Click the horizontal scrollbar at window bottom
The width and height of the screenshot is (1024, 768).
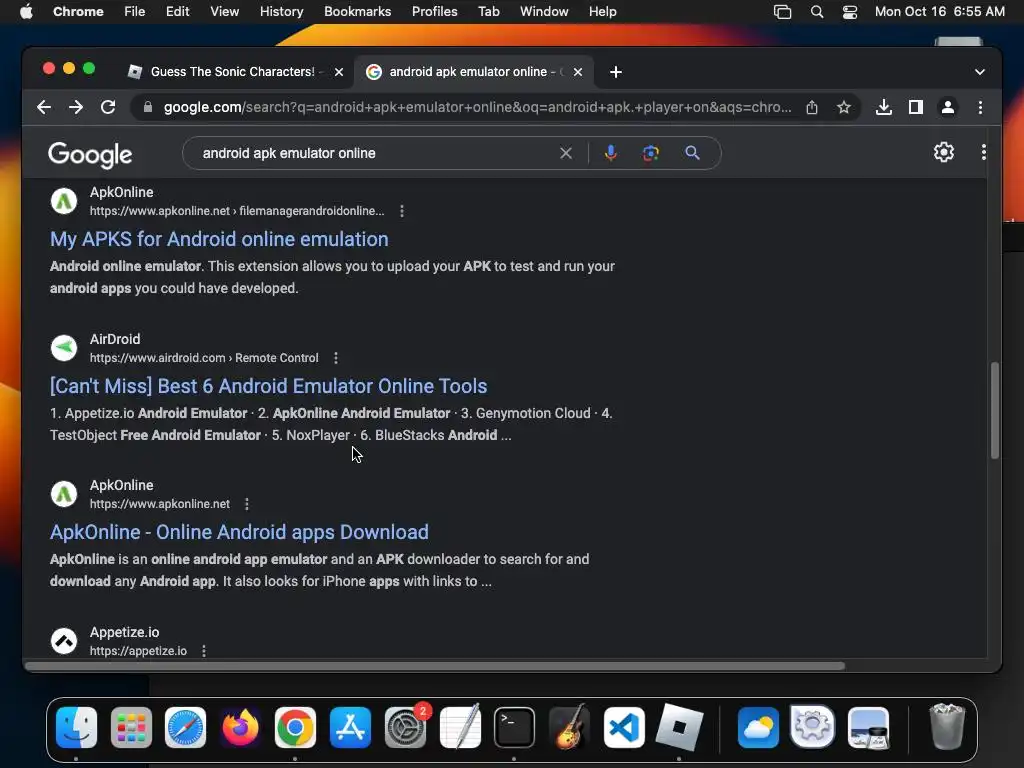(x=435, y=666)
